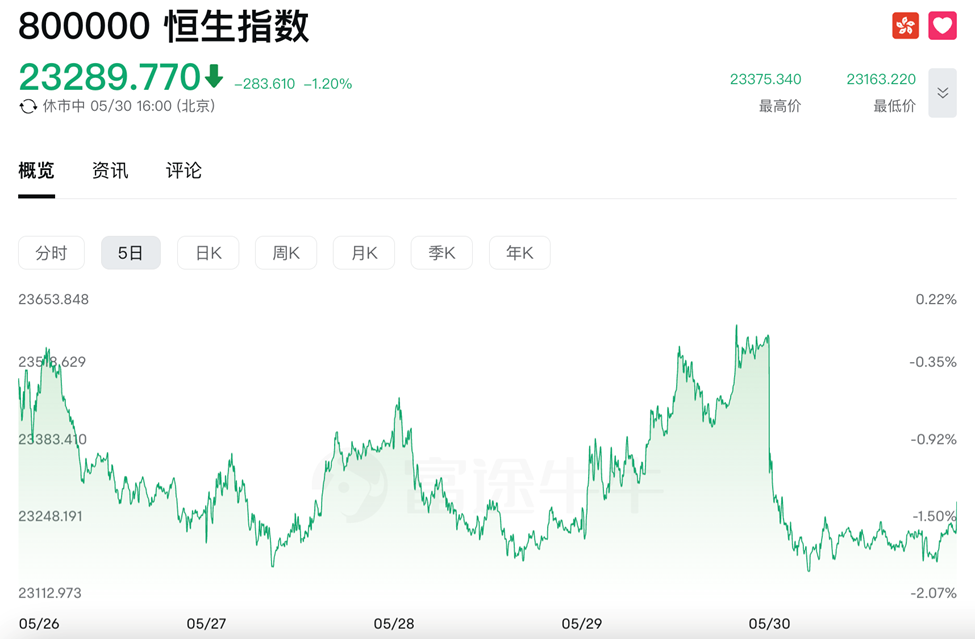The image size is (975, 639).
Task: Expand the quote details chevron
Action: click(x=943, y=93)
